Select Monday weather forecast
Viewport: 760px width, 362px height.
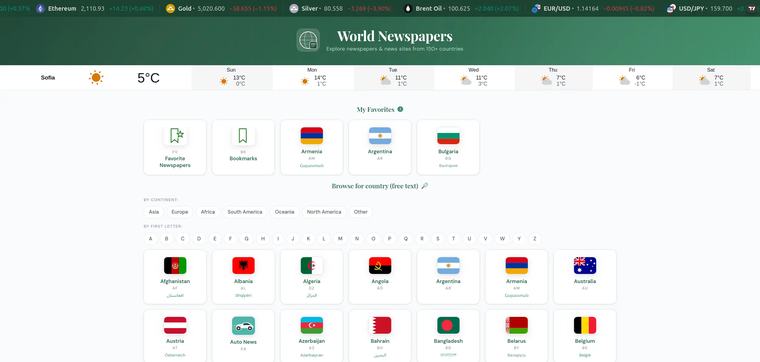point(313,78)
